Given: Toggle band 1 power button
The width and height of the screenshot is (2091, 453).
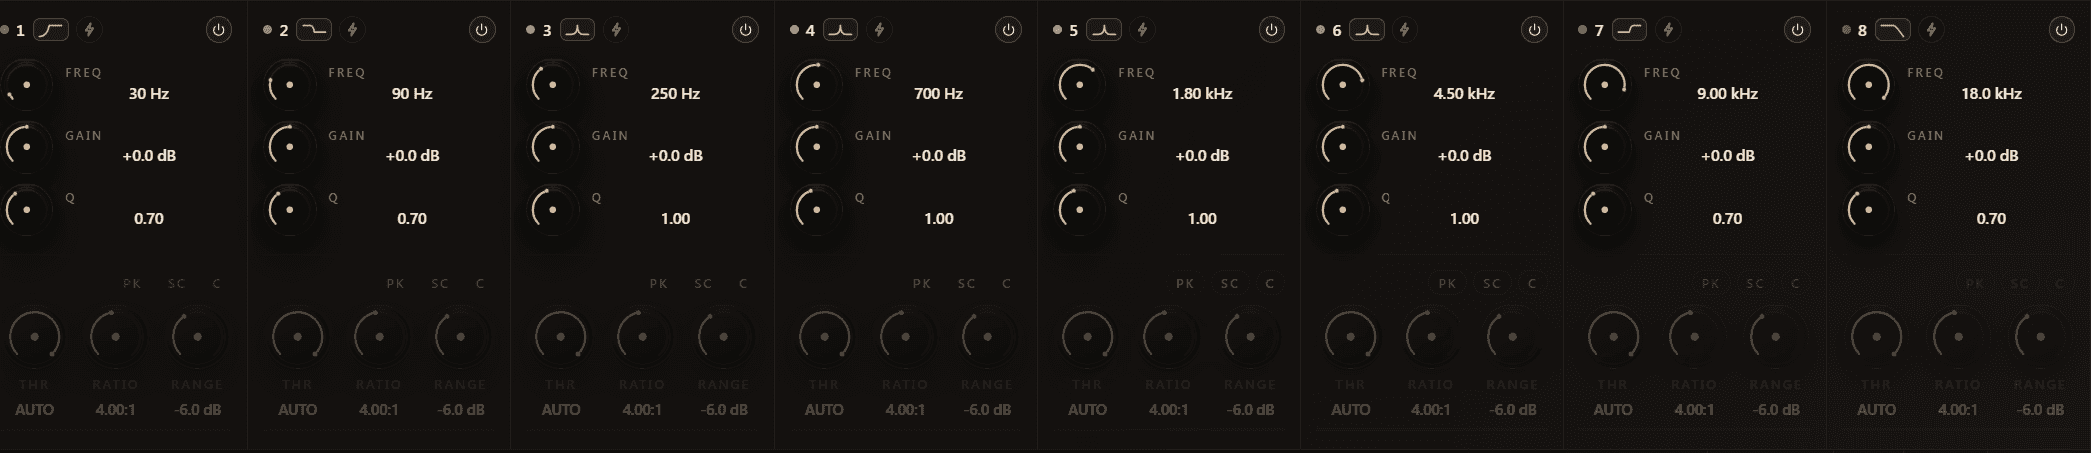Looking at the screenshot, I should pos(218,30).
